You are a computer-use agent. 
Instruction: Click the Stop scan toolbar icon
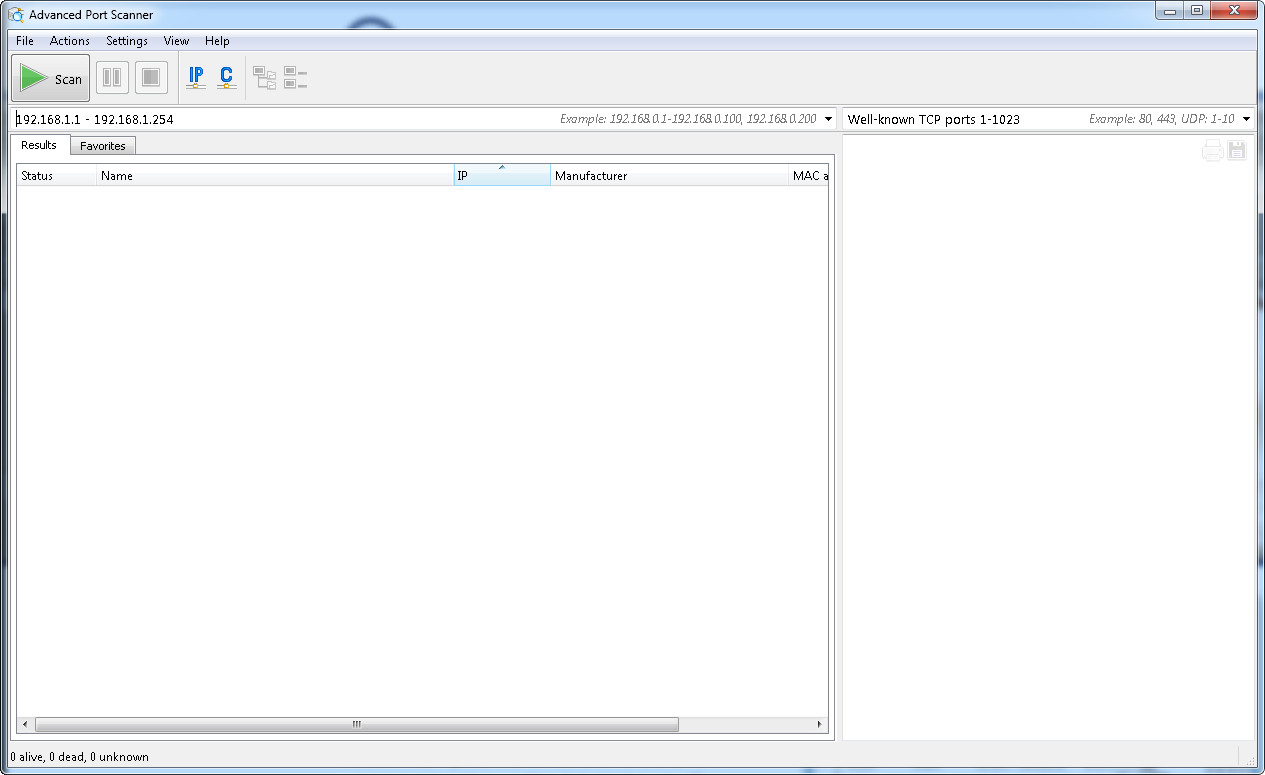(x=151, y=77)
